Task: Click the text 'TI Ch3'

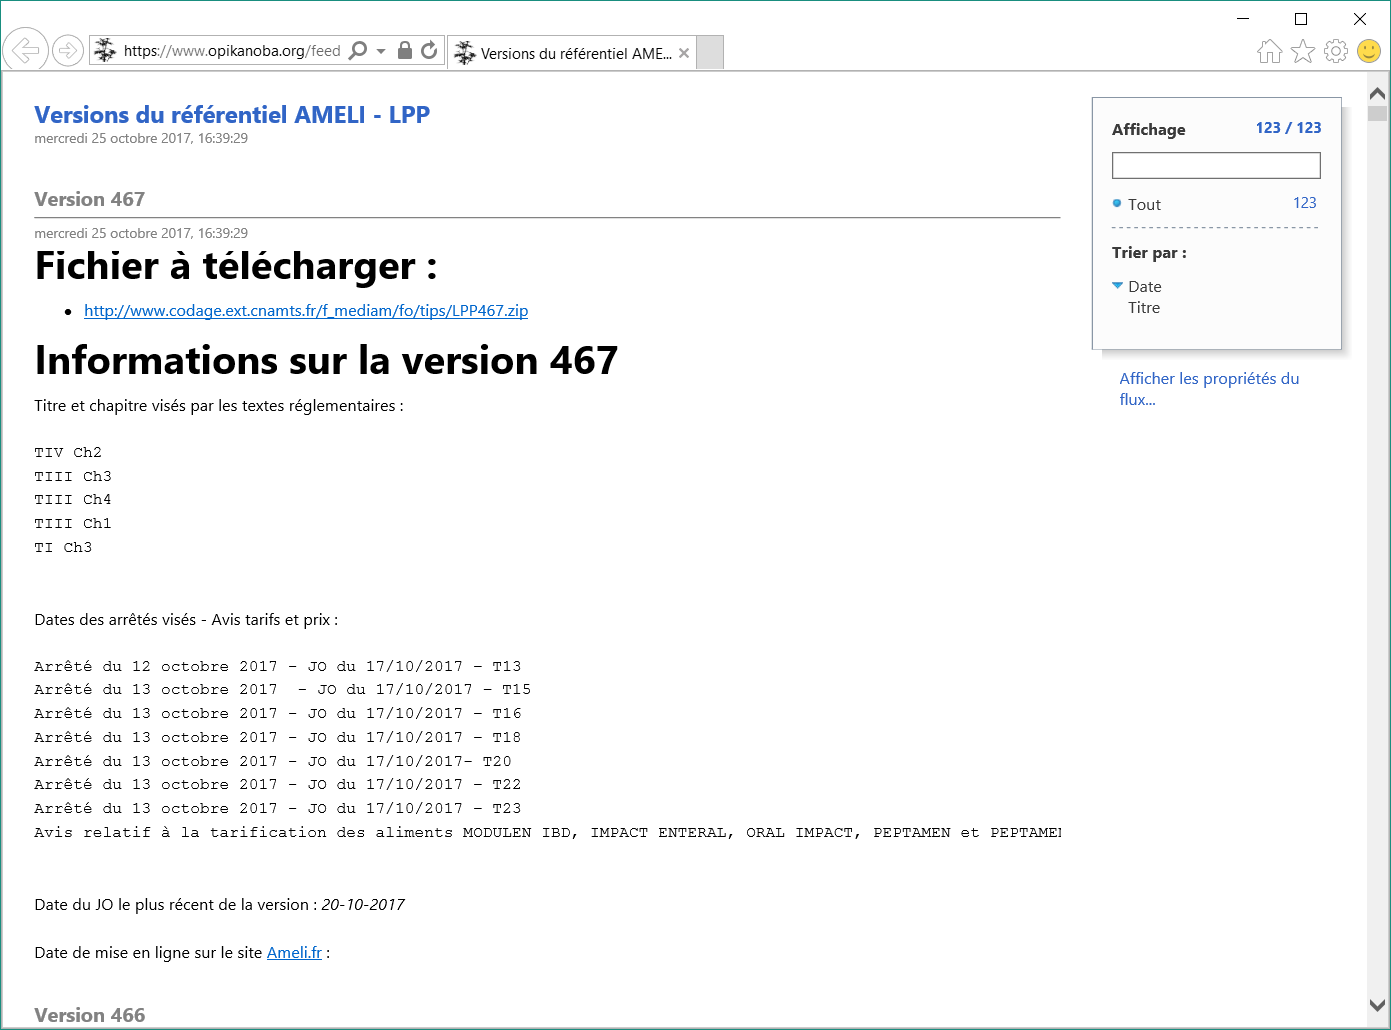Action: 63,548
